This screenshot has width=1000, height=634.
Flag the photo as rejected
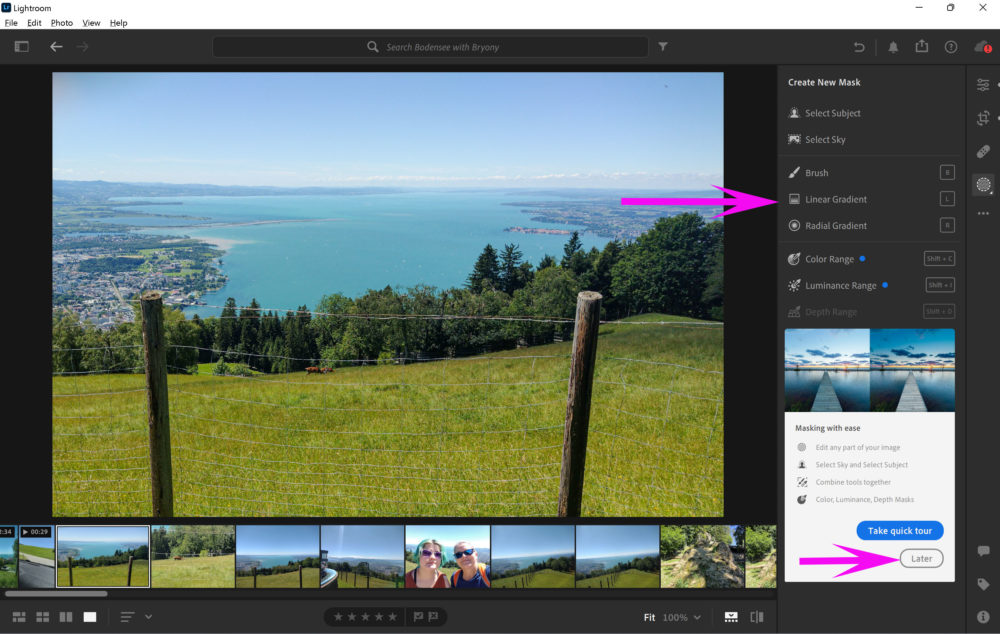point(434,617)
